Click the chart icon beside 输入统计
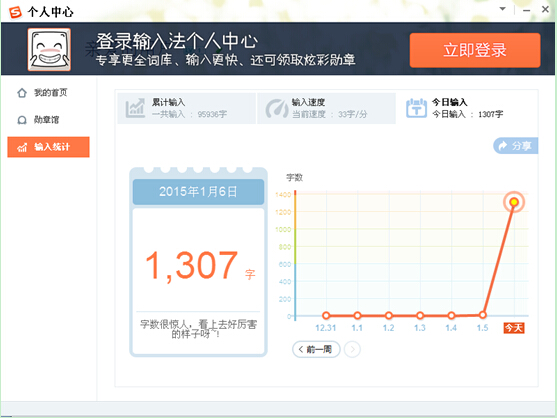This screenshot has width=557, height=418. click(x=22, y=147)
